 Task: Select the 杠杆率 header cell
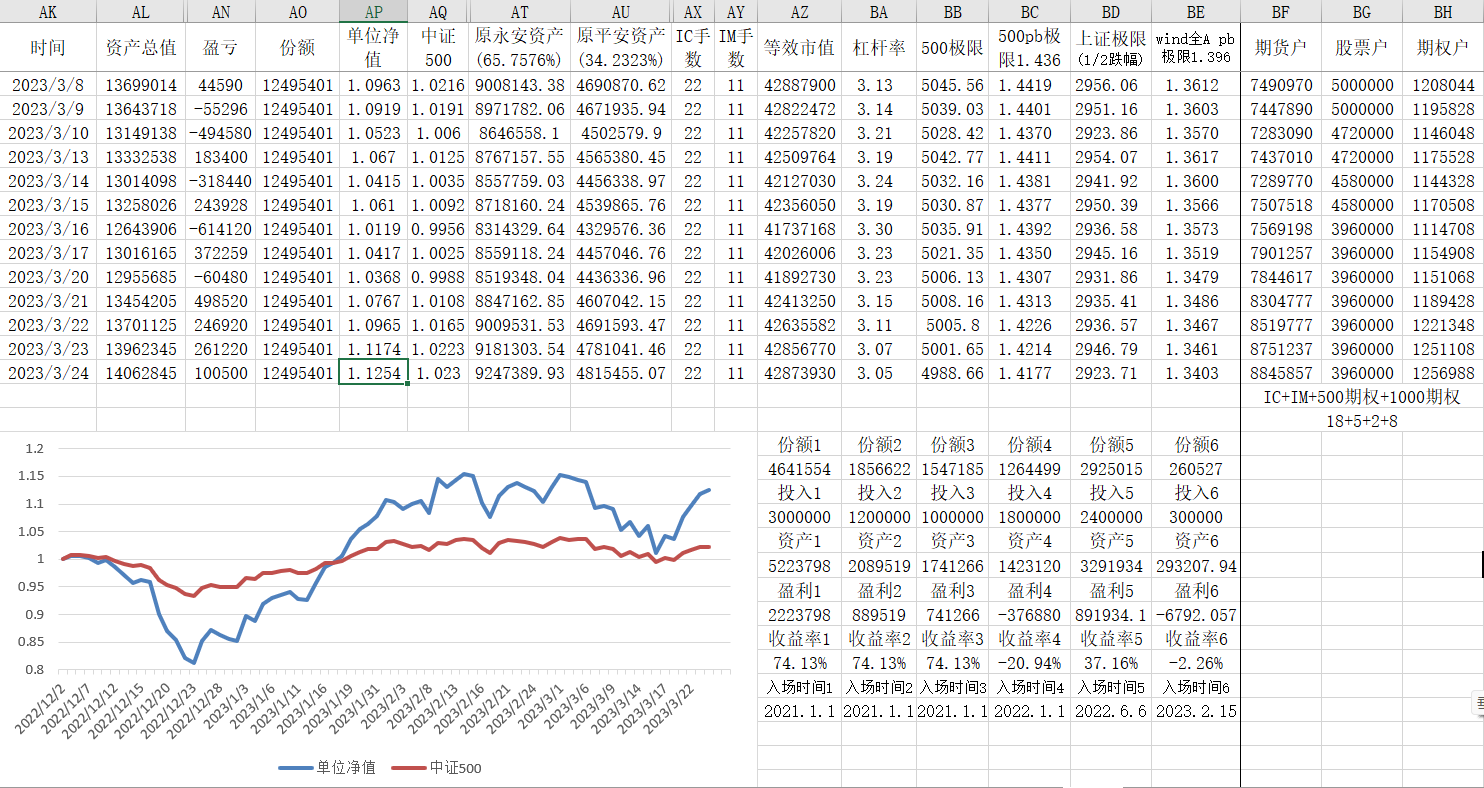coord(879,48)
